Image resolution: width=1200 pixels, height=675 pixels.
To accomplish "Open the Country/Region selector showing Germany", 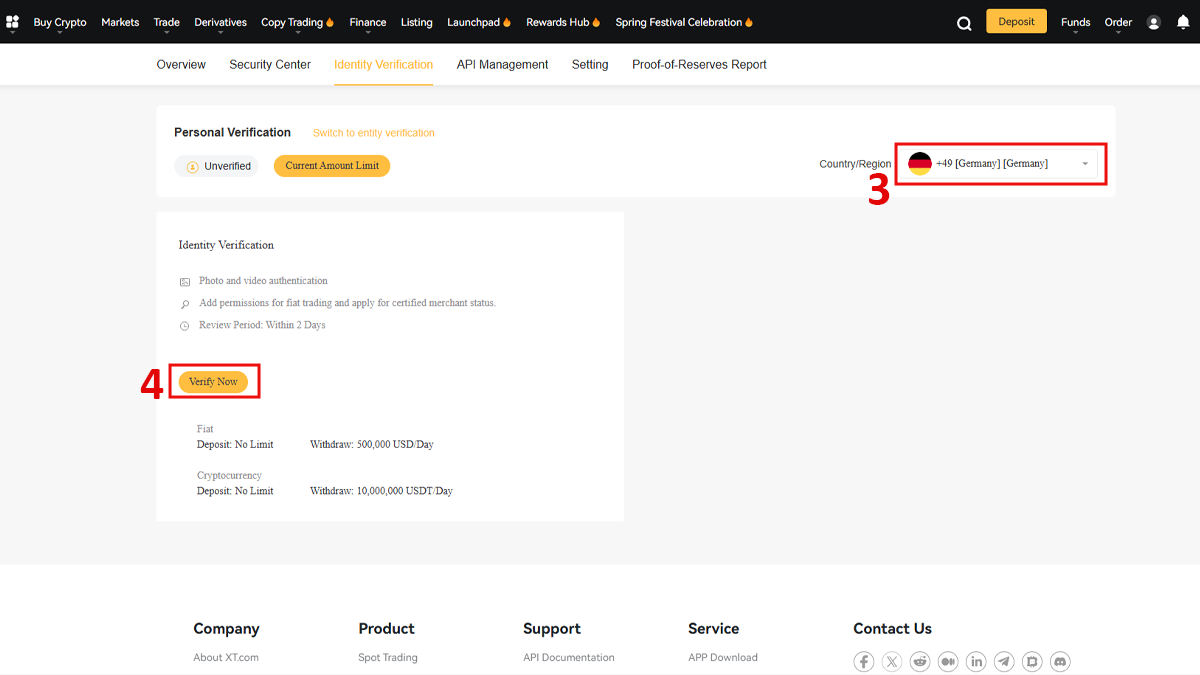I will pyautogui.click(x=1000, y=164).
